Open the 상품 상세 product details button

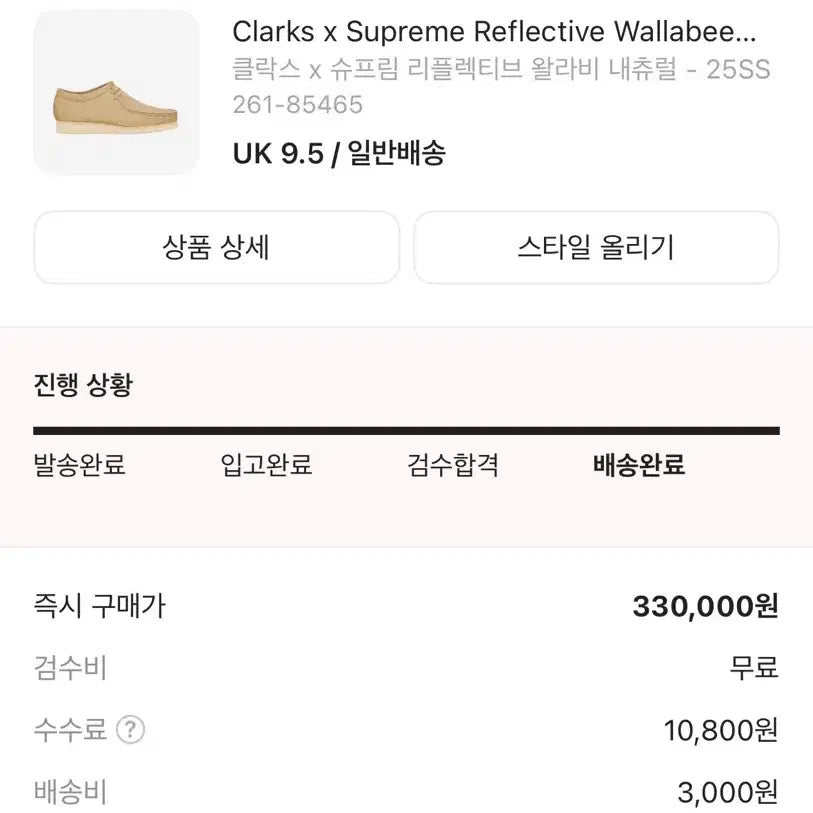coord(216,247)
